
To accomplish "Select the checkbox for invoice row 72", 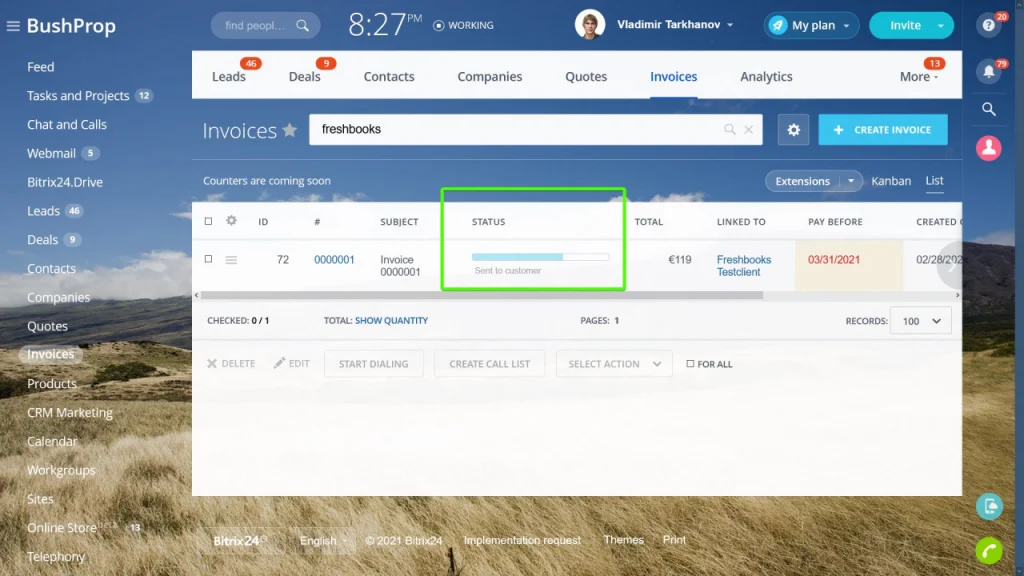I will (x=206, y=260).
